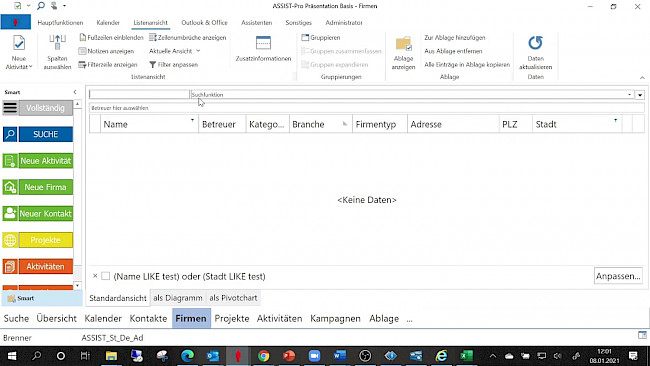This screenshot has height=366, width=650.
Task: Switch to als Pivotchart view tab
Action: point(233,298)
